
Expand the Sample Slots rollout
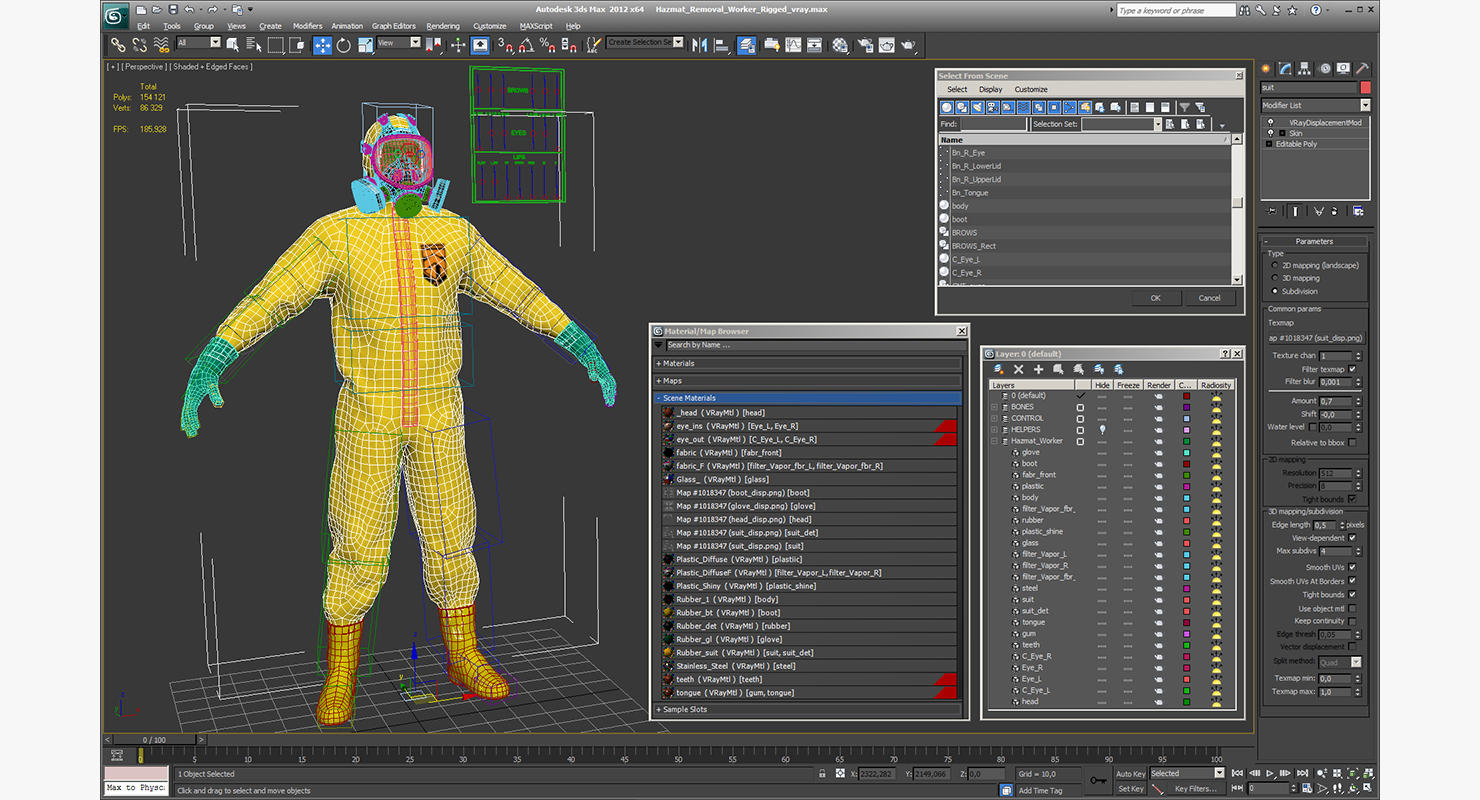[808, 709]
